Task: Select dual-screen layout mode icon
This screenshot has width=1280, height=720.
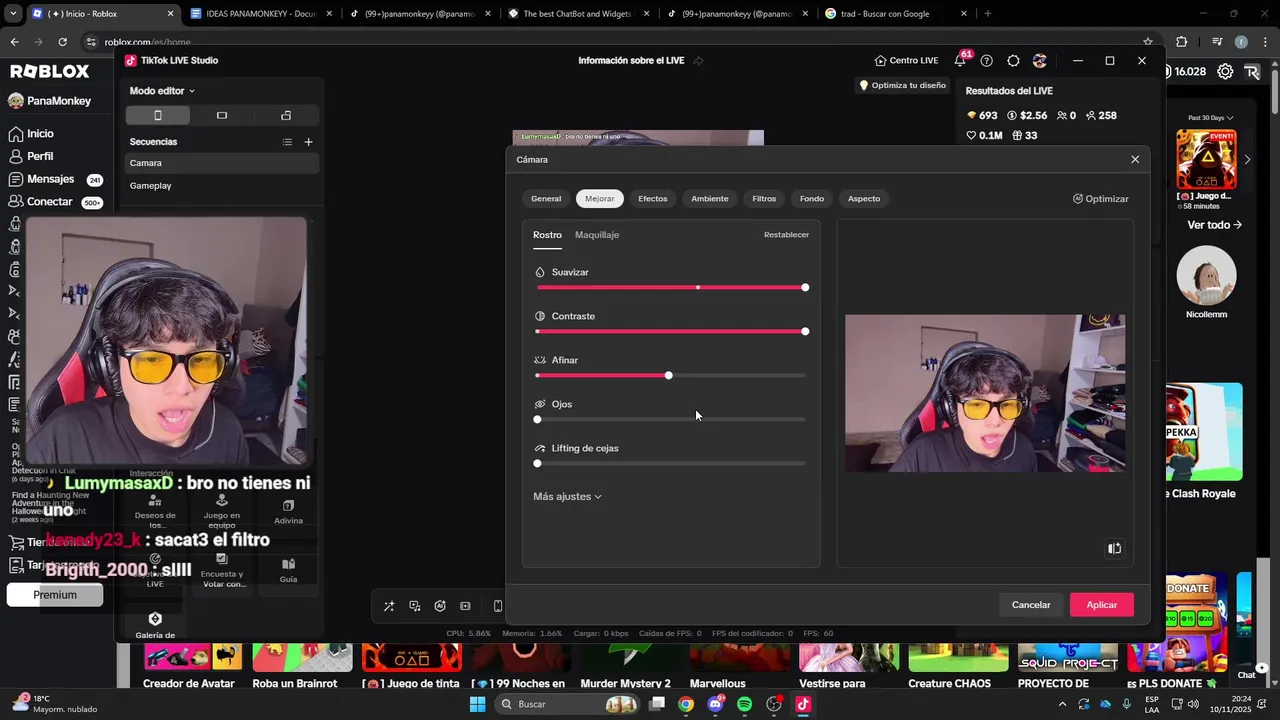Action: click(286, 115)
